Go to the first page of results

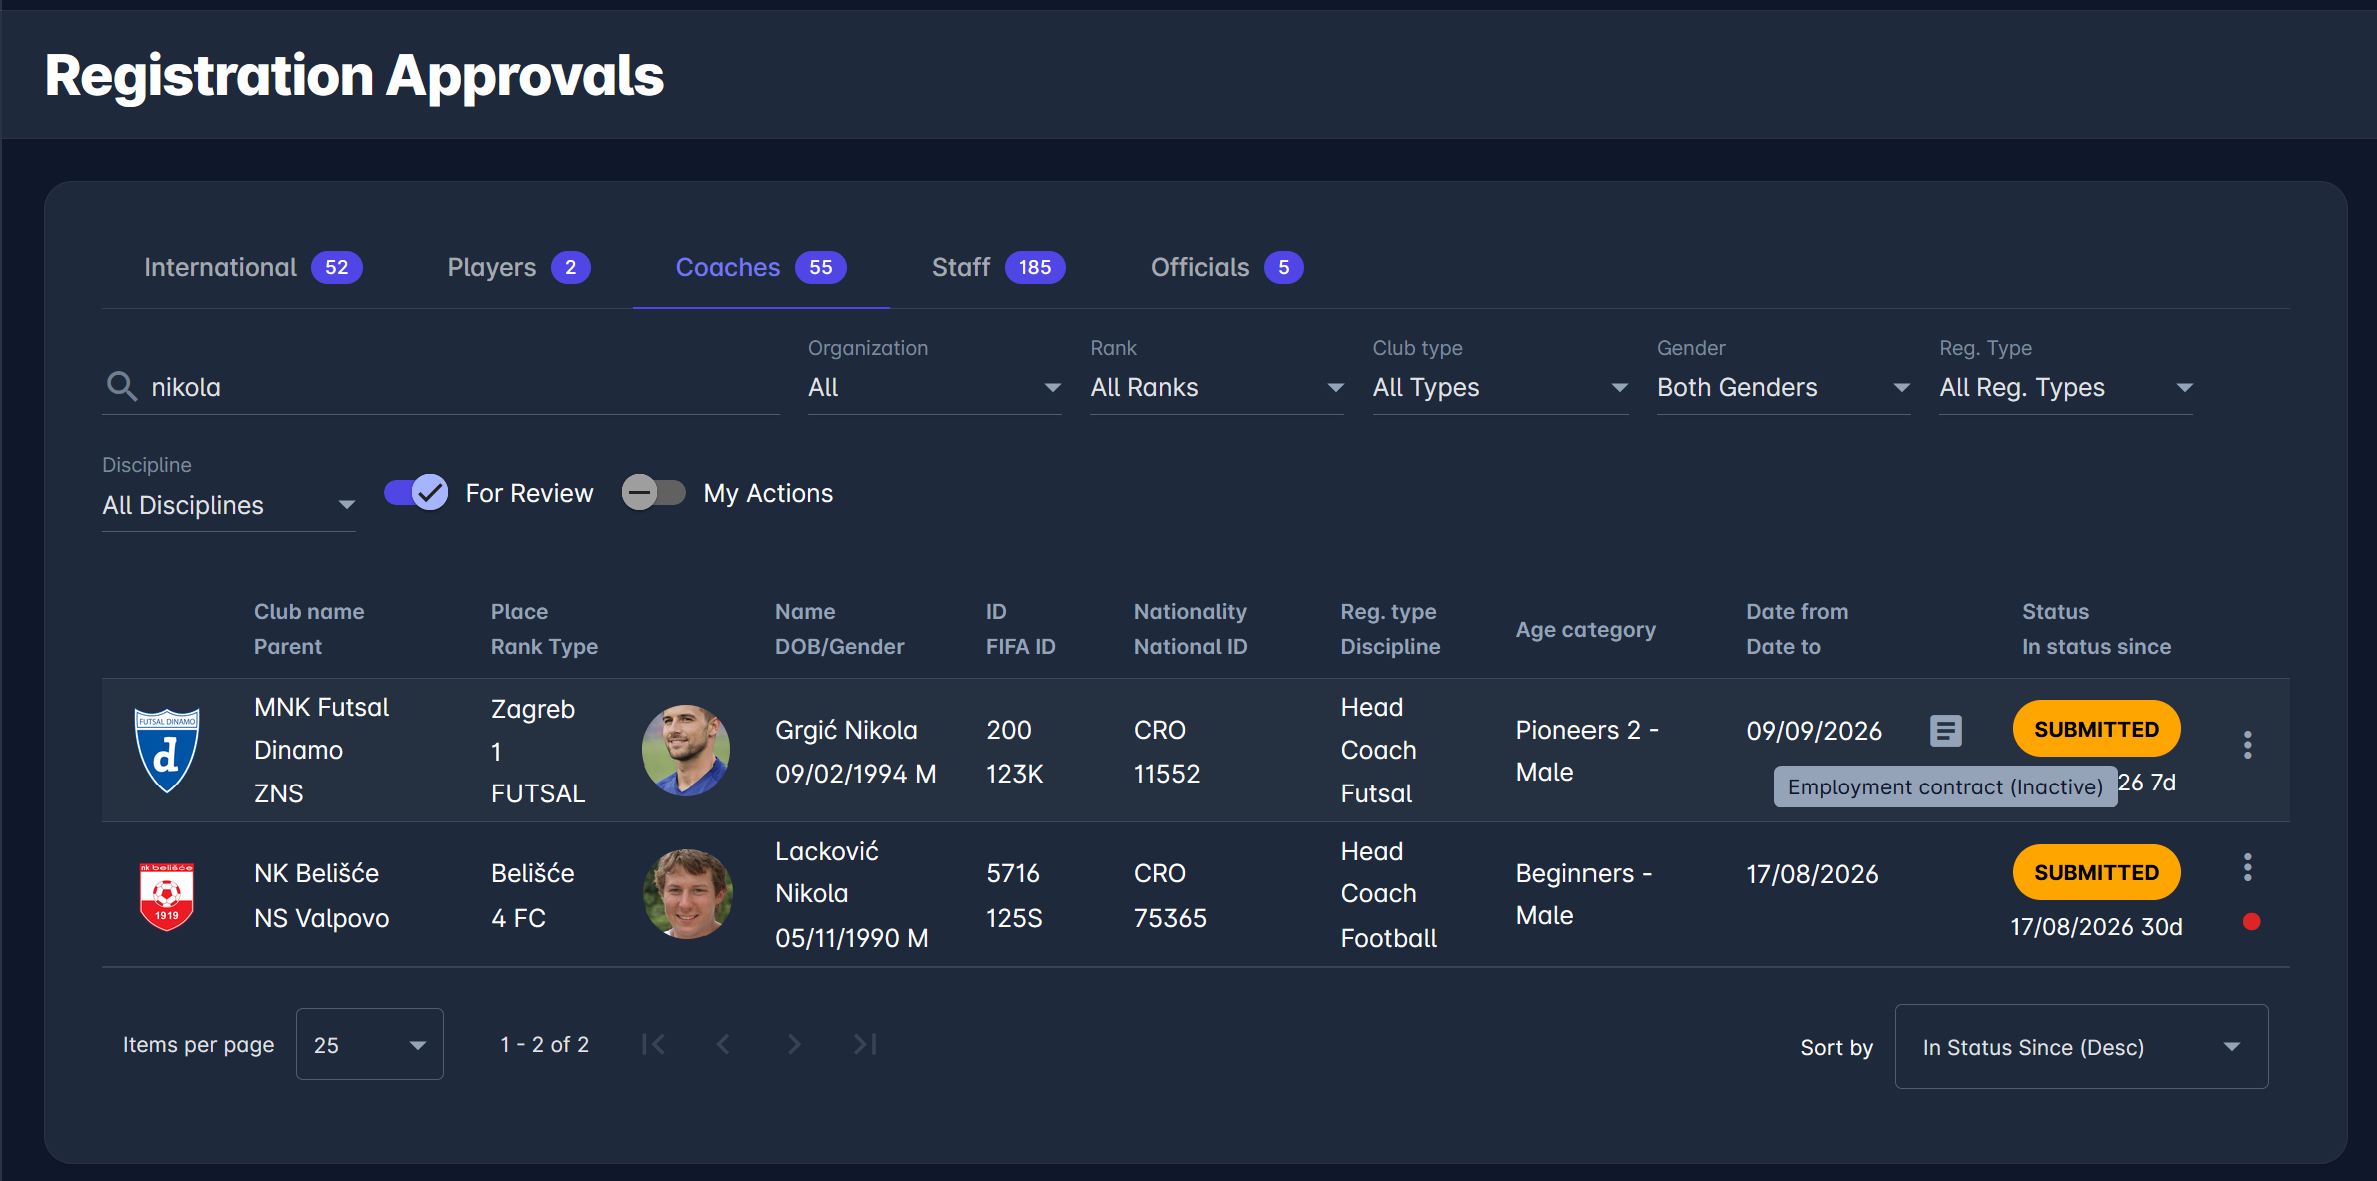point(653,1045)
